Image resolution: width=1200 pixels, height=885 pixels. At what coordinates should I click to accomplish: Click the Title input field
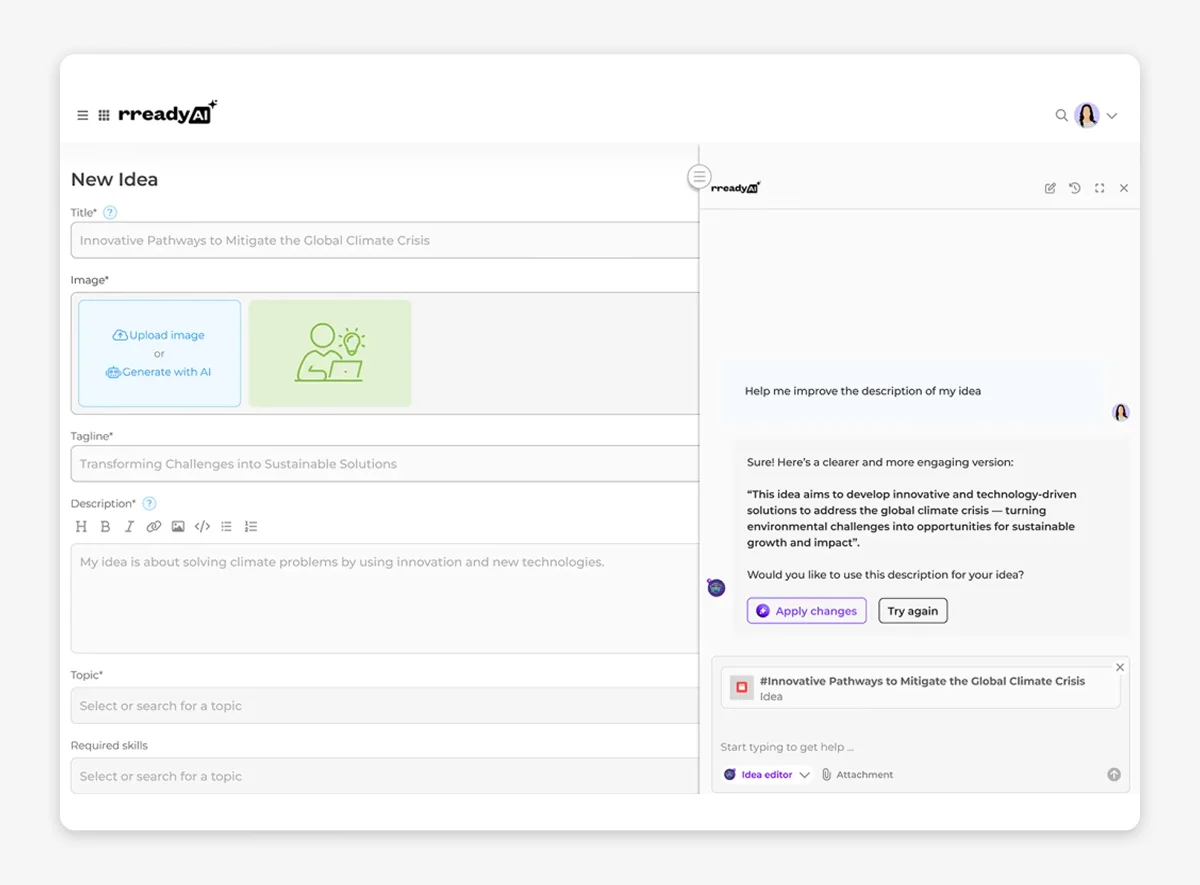(x=384, y=240)
